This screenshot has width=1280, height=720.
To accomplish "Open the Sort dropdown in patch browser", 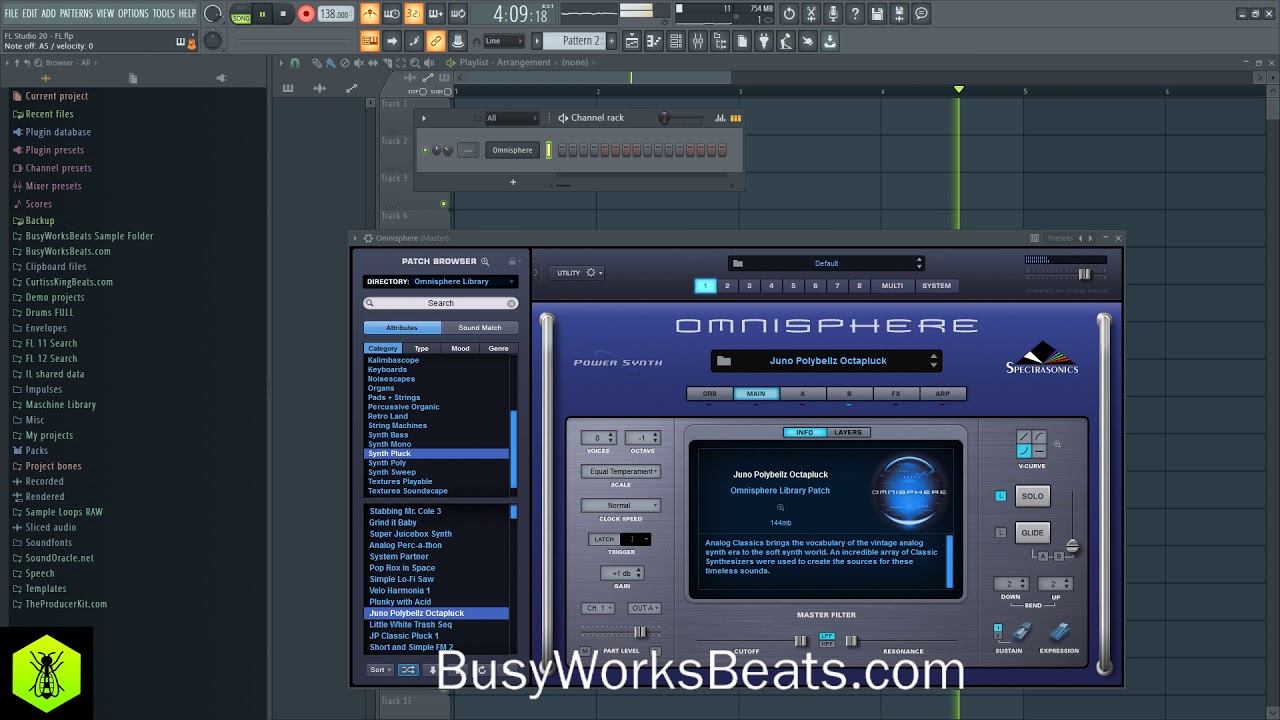I will click(x=380, y=670).
